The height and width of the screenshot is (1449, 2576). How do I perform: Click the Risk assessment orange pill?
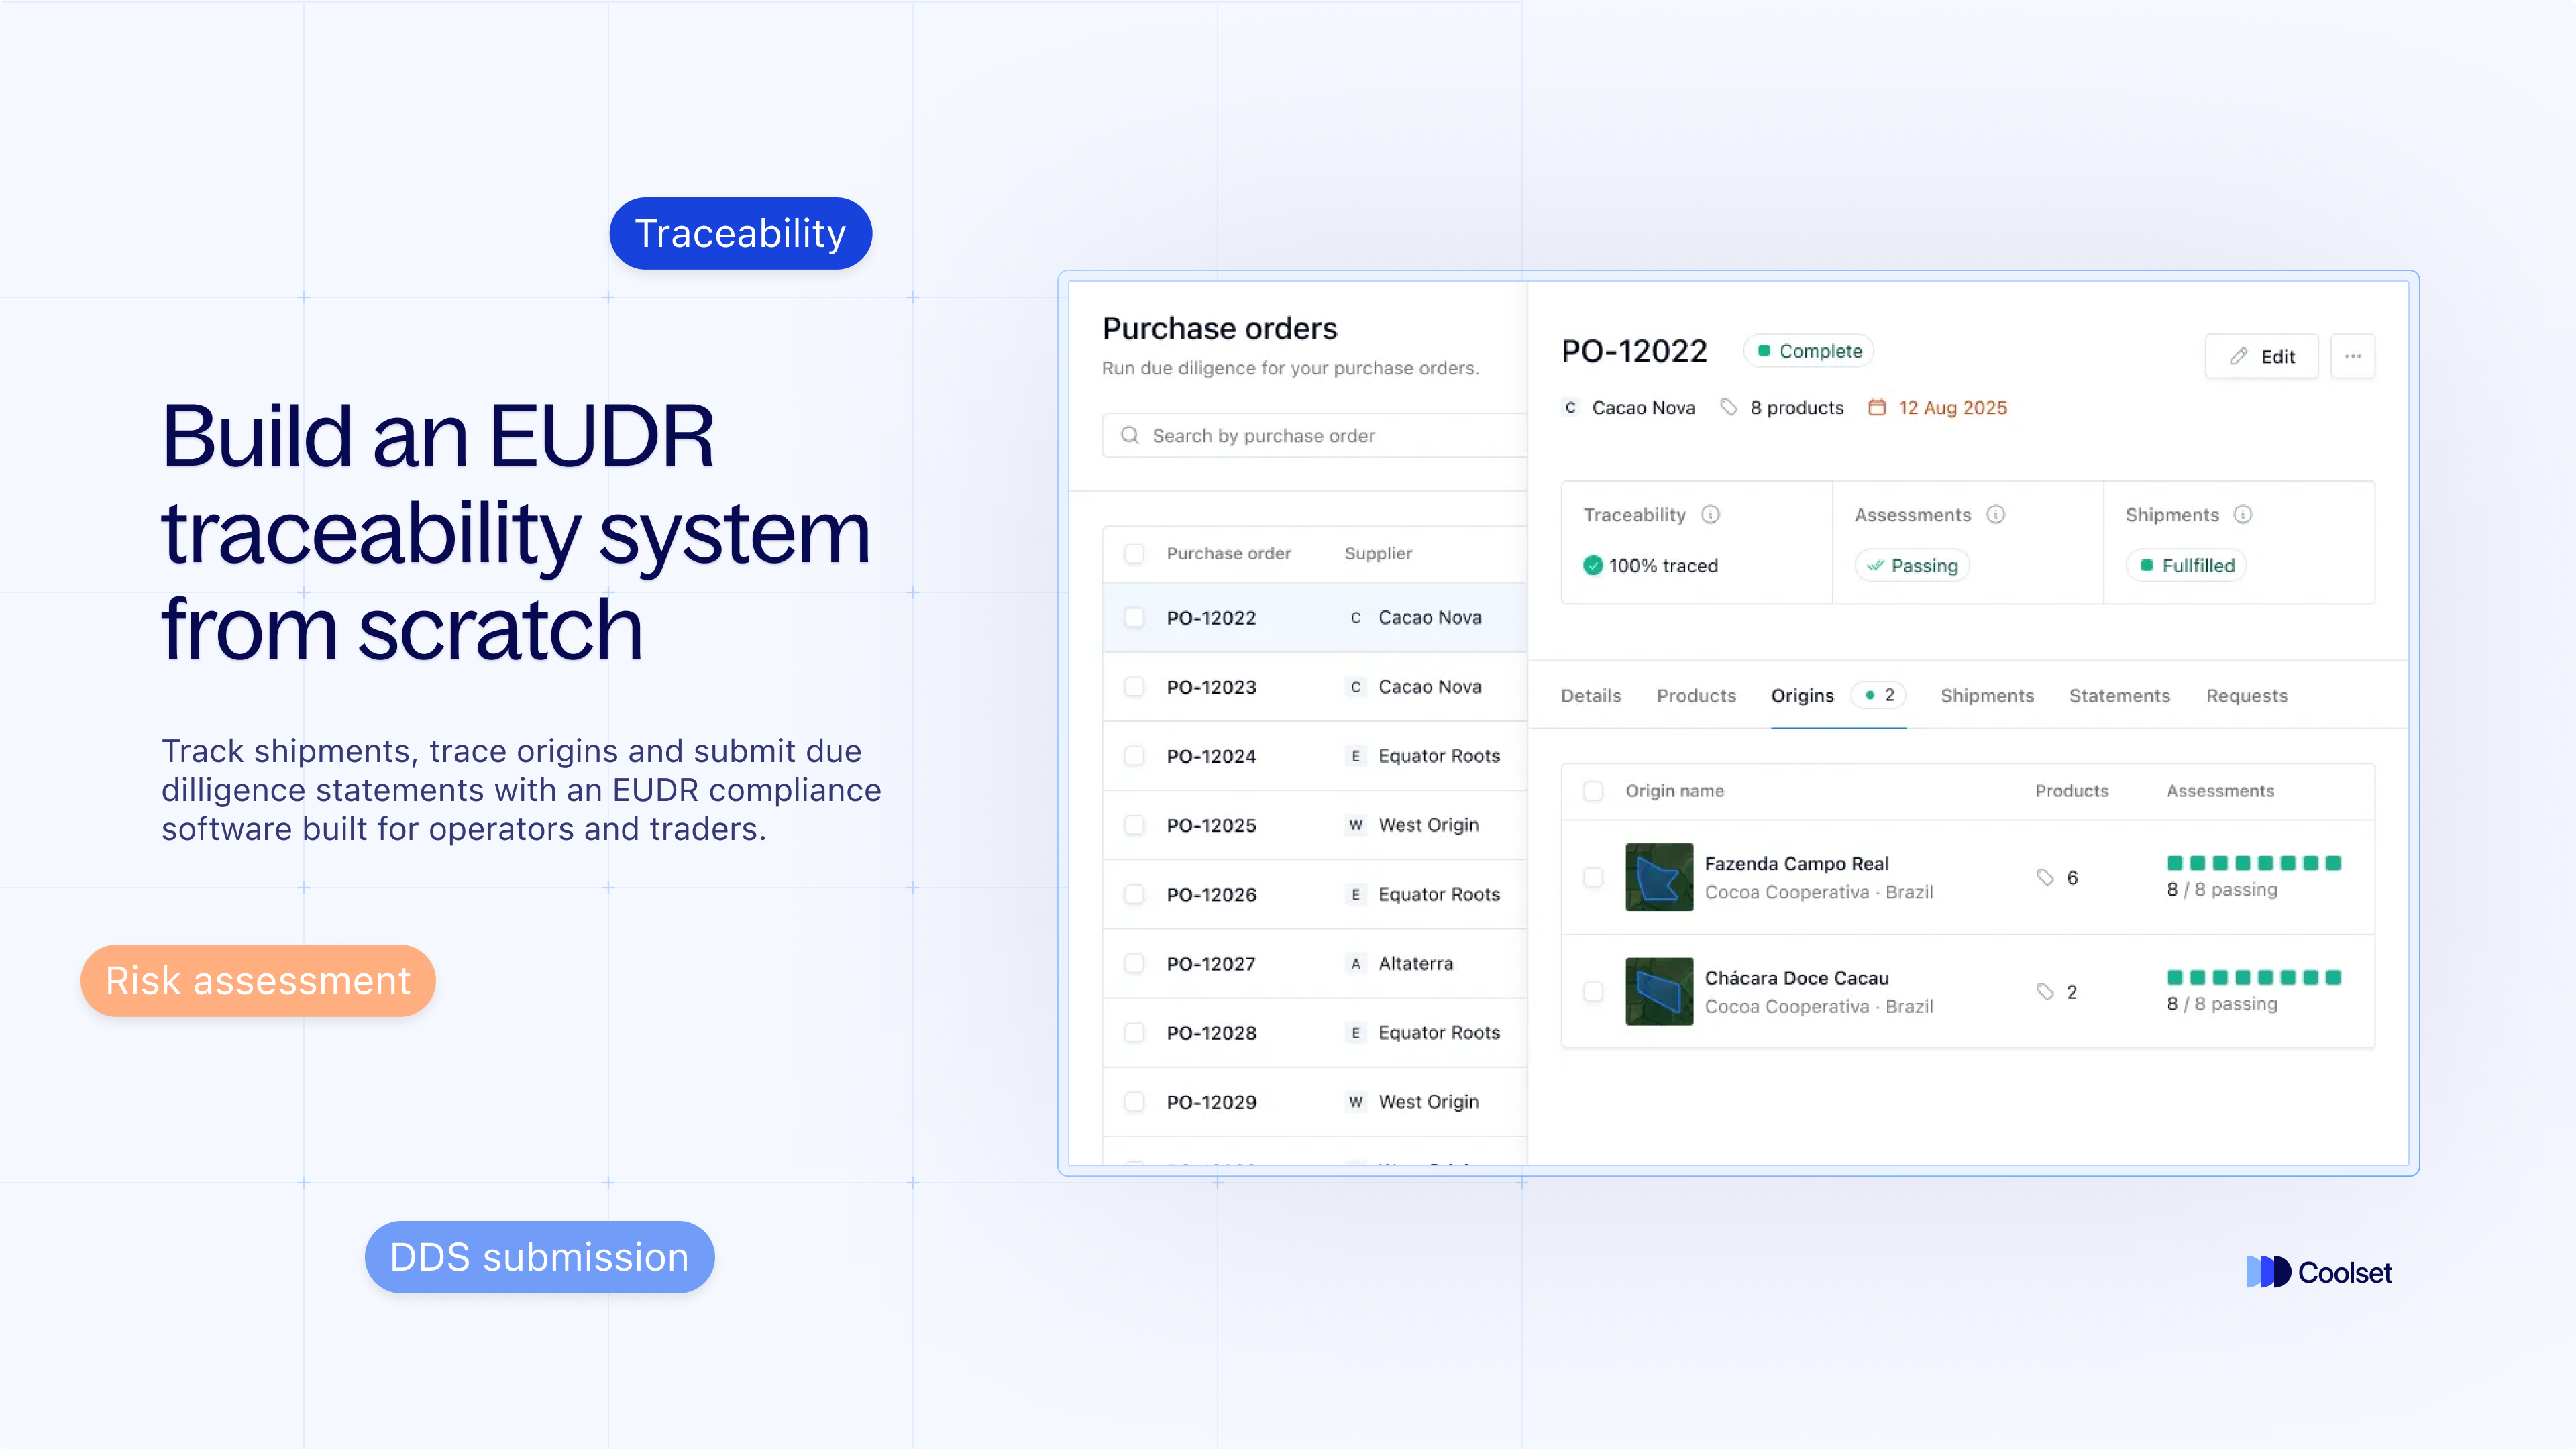pyautogui.click(x=258, y=980)
